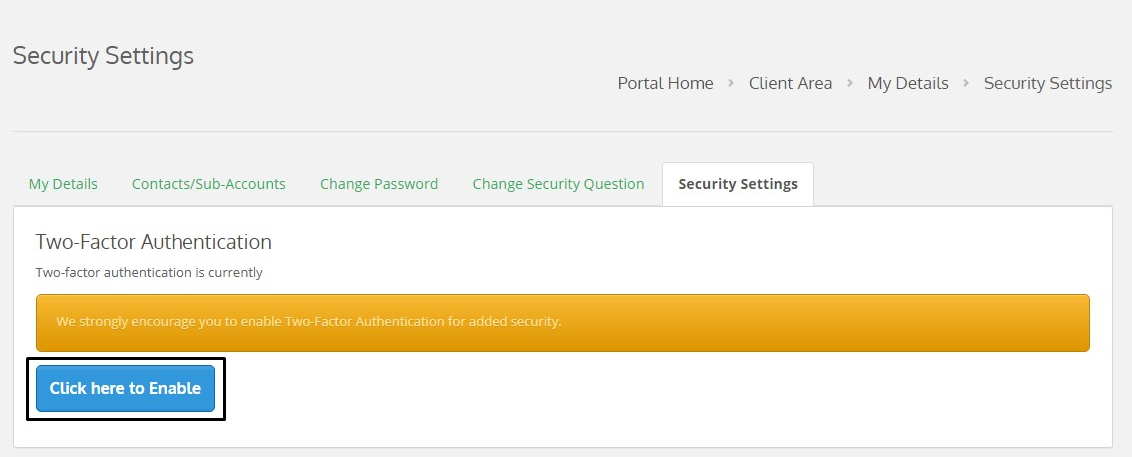Navigate to Portal Home breadcrumb link
This screenshot has height=457, width=1132.
[665, 83]
